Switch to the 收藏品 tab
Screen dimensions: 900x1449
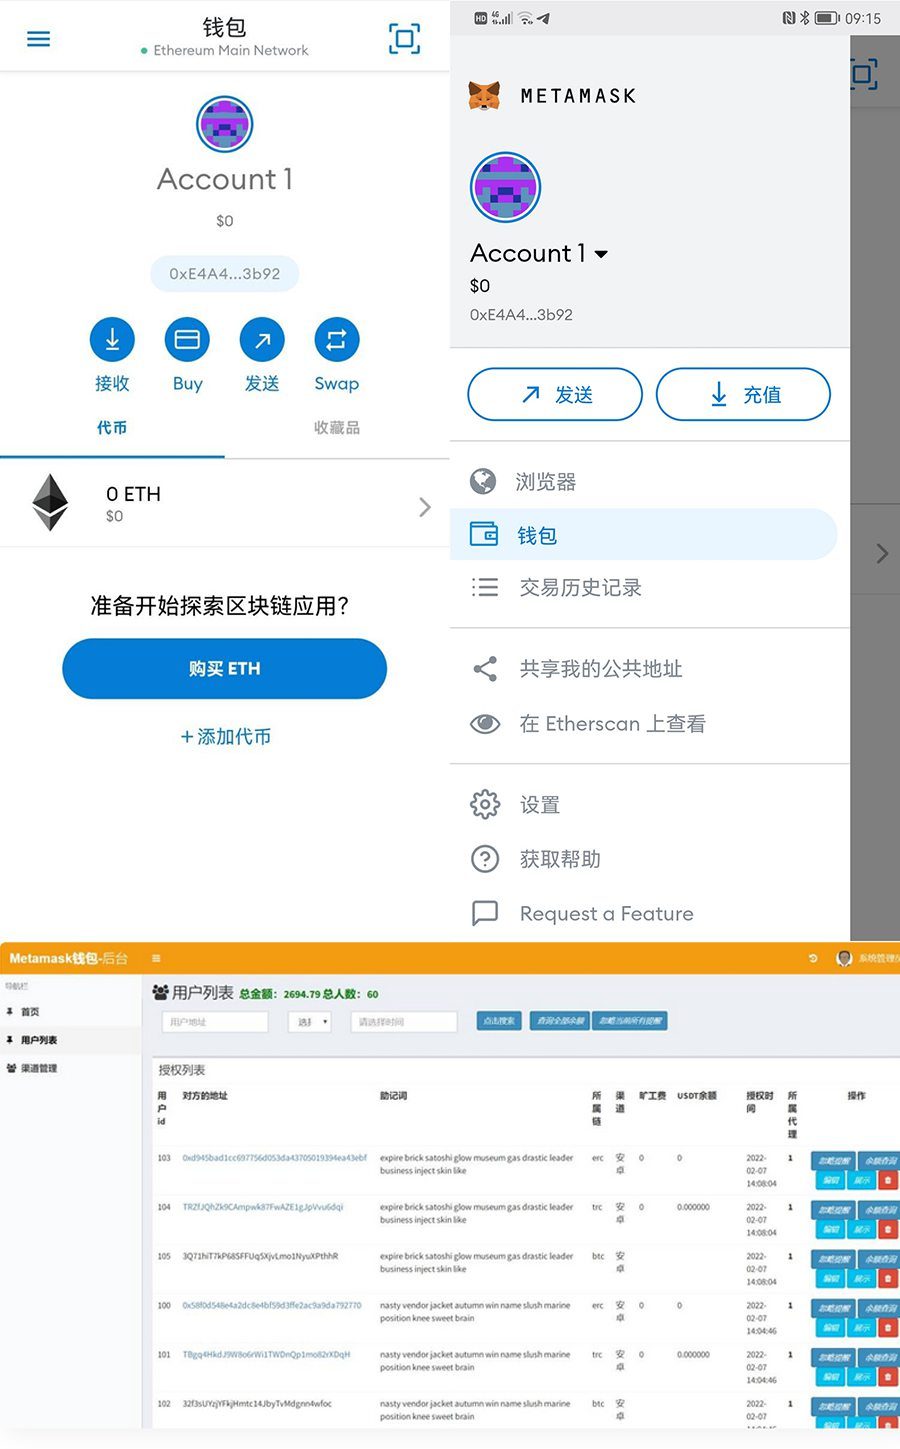(x=336, y=427)
